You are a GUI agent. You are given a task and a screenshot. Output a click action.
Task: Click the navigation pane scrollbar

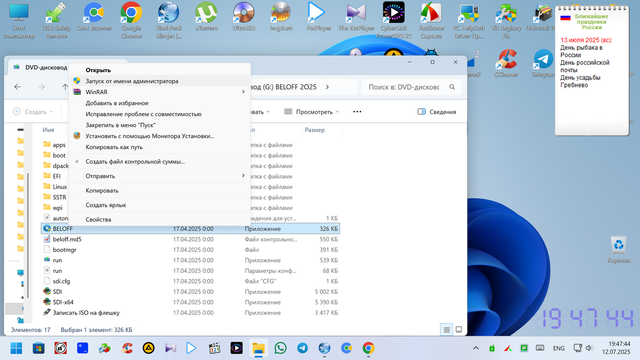click(28, 235)
